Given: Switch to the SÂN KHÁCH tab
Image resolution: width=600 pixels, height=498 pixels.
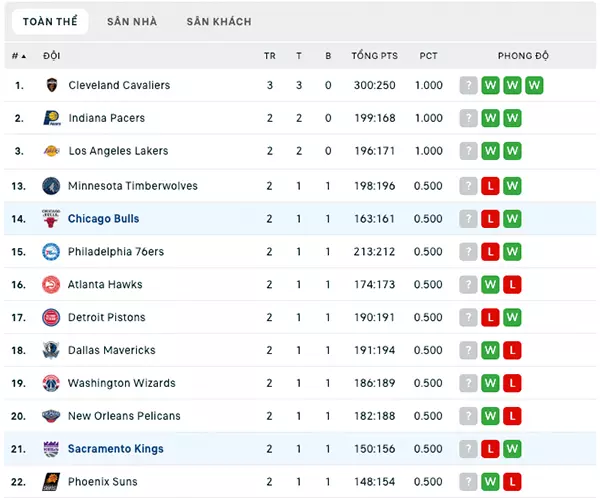Looking at the screenshot, I should pyautogui.click(x=219, y=22).
